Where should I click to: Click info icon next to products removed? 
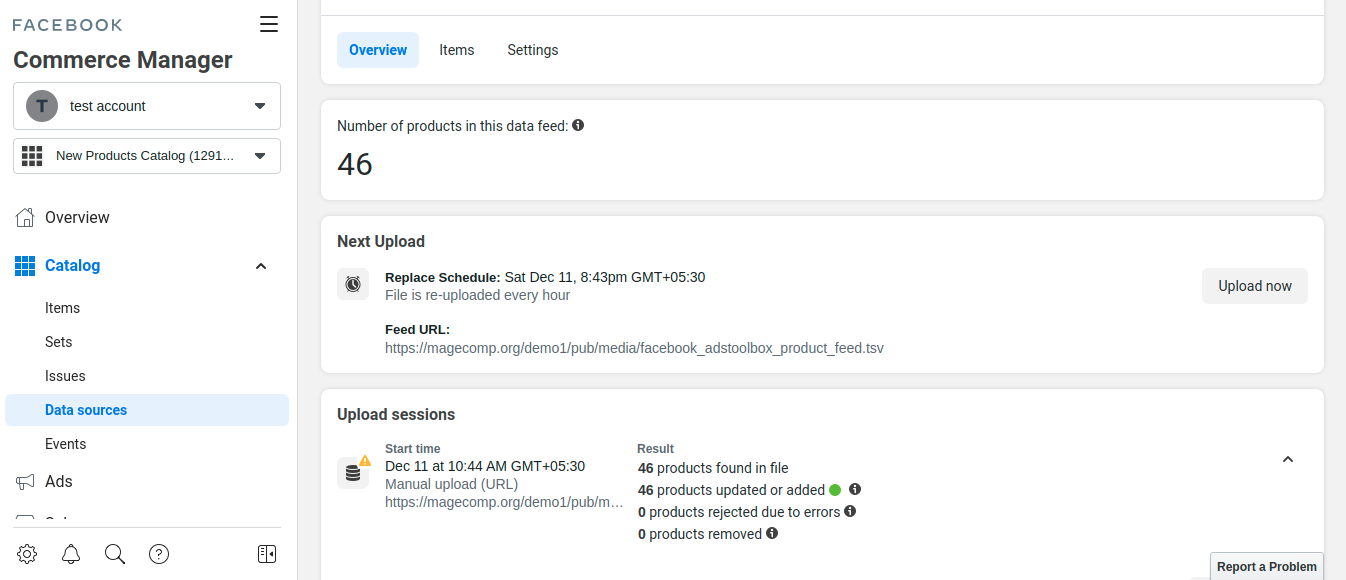(772, 534)
